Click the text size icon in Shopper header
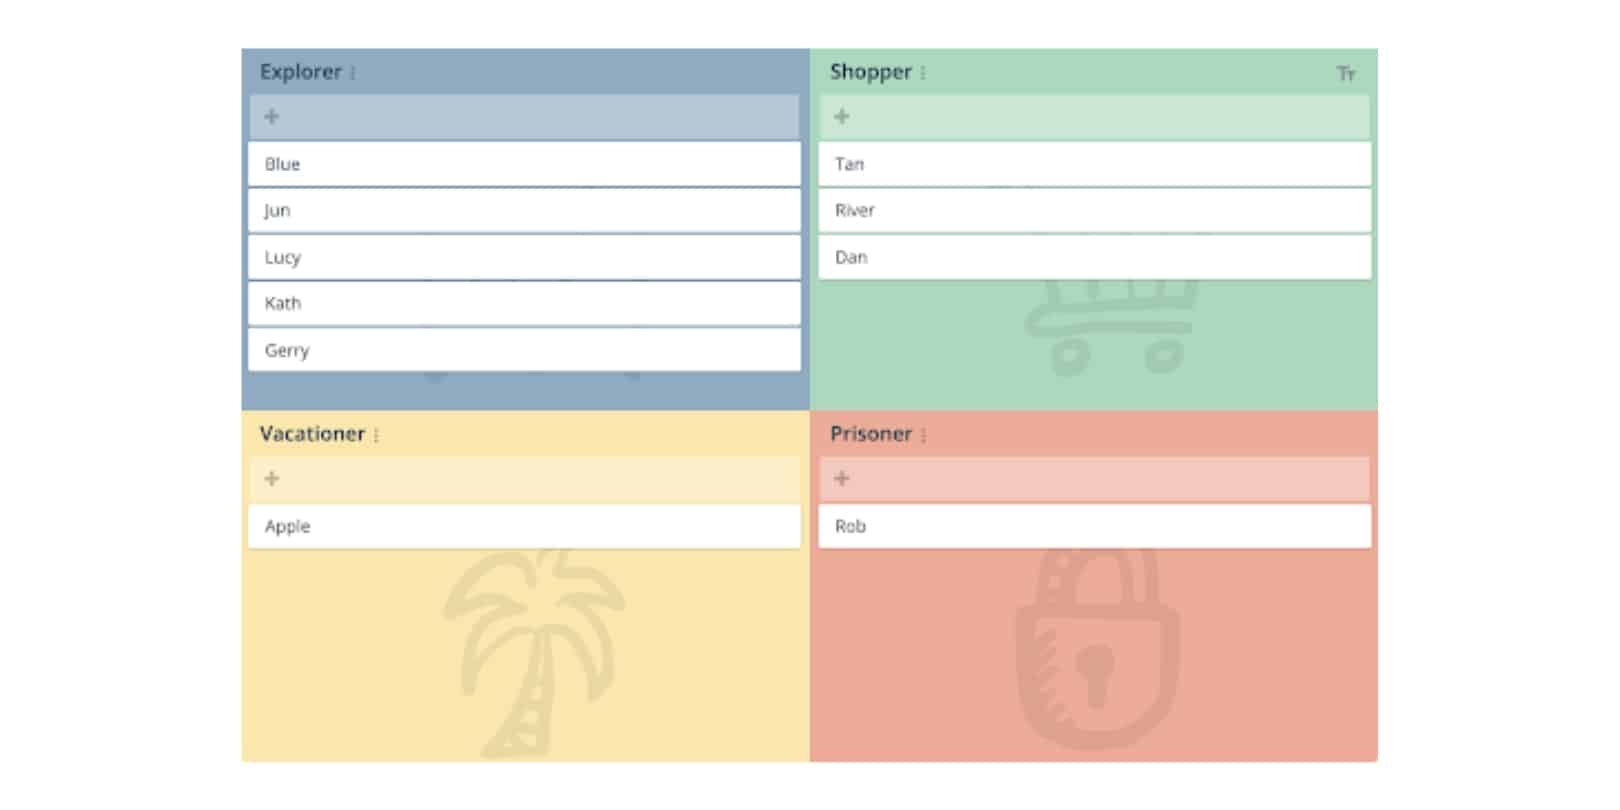Image resolution: width=1620 pixels, height=810 pixels. point(1346,74)
